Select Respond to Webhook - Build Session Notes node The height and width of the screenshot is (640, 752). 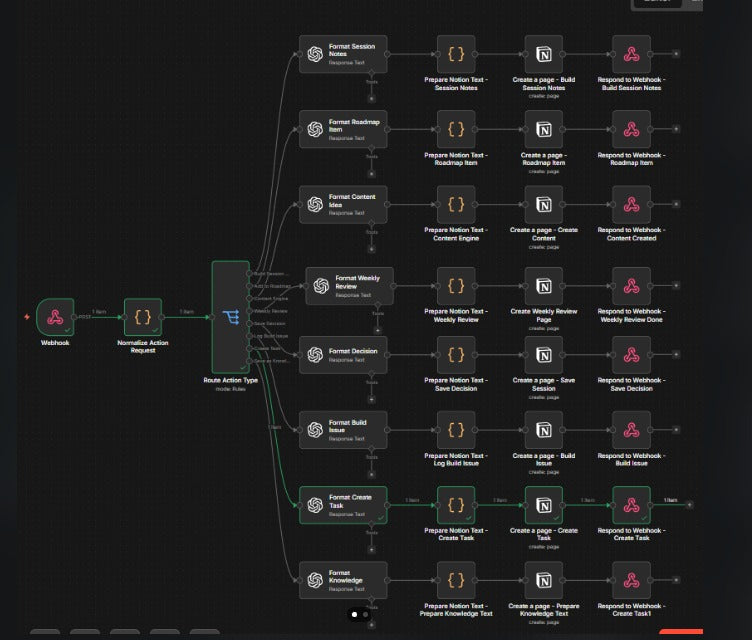pos(632,54)
